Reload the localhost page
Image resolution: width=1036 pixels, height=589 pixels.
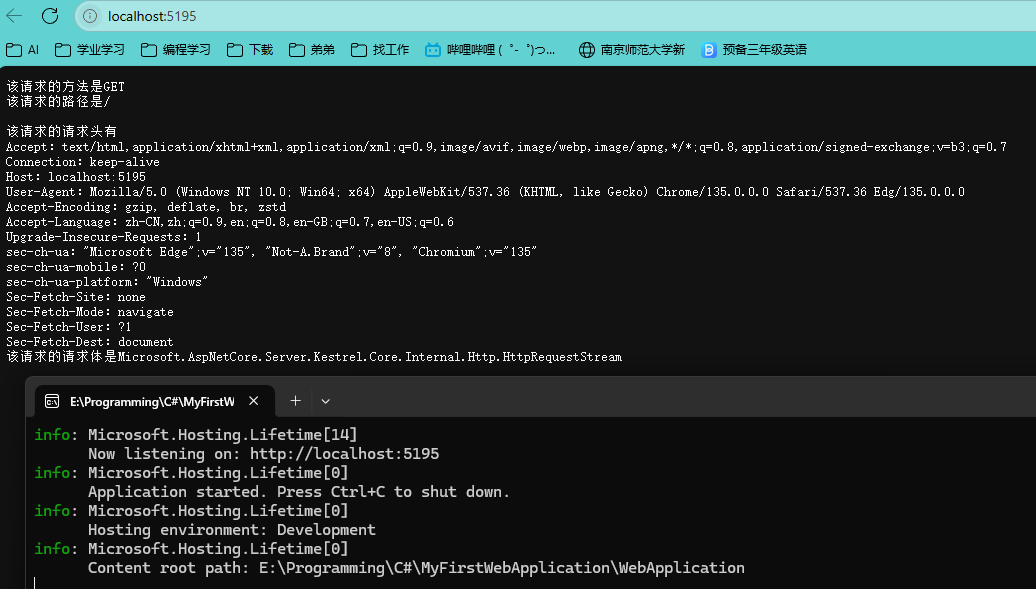pos(50,16)
